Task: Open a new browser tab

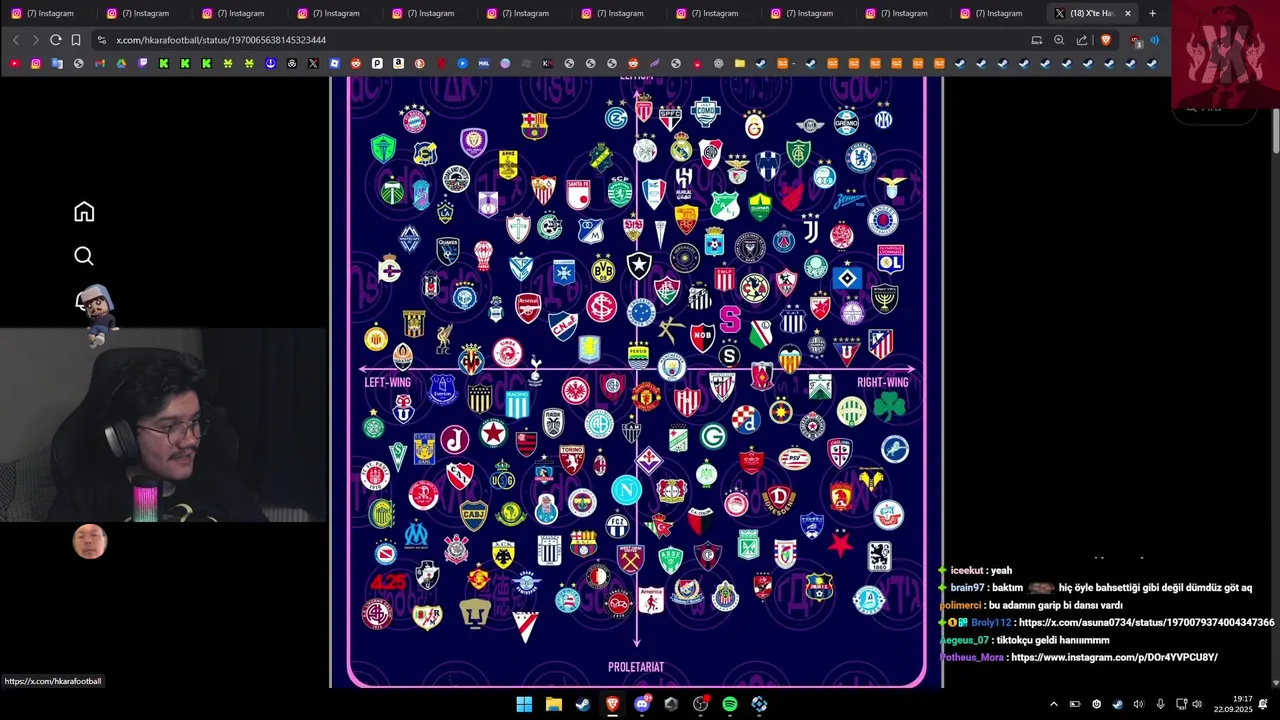Action: pyautogui.click(x=1152, y=13)
